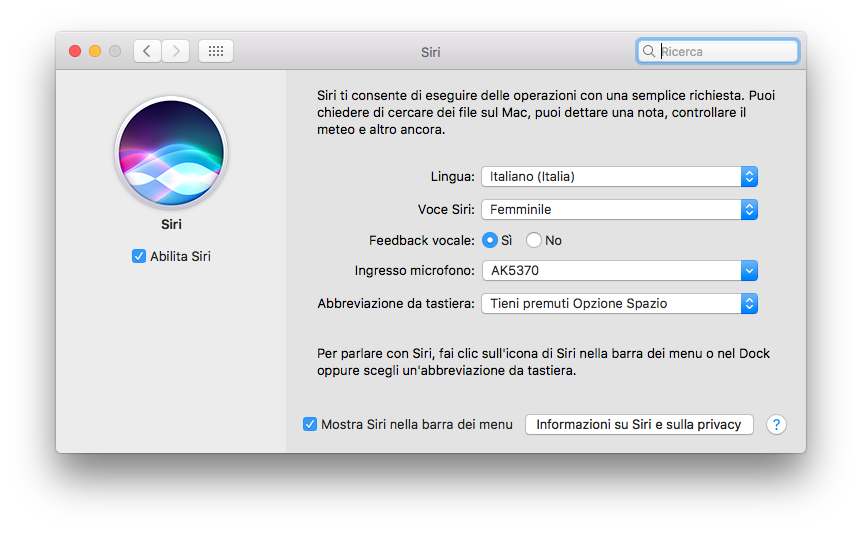Open the Voce Siri dropdown showing Femminile

pos(620,209)
